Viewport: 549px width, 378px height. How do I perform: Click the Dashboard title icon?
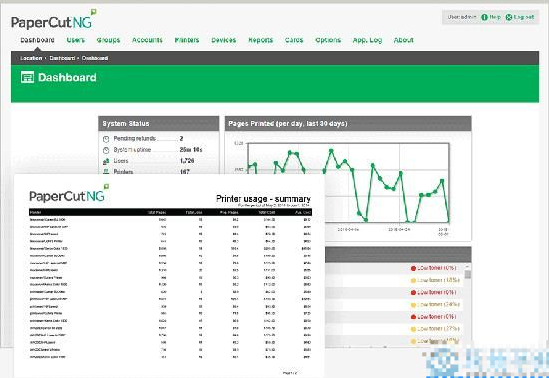coord(27,77)
